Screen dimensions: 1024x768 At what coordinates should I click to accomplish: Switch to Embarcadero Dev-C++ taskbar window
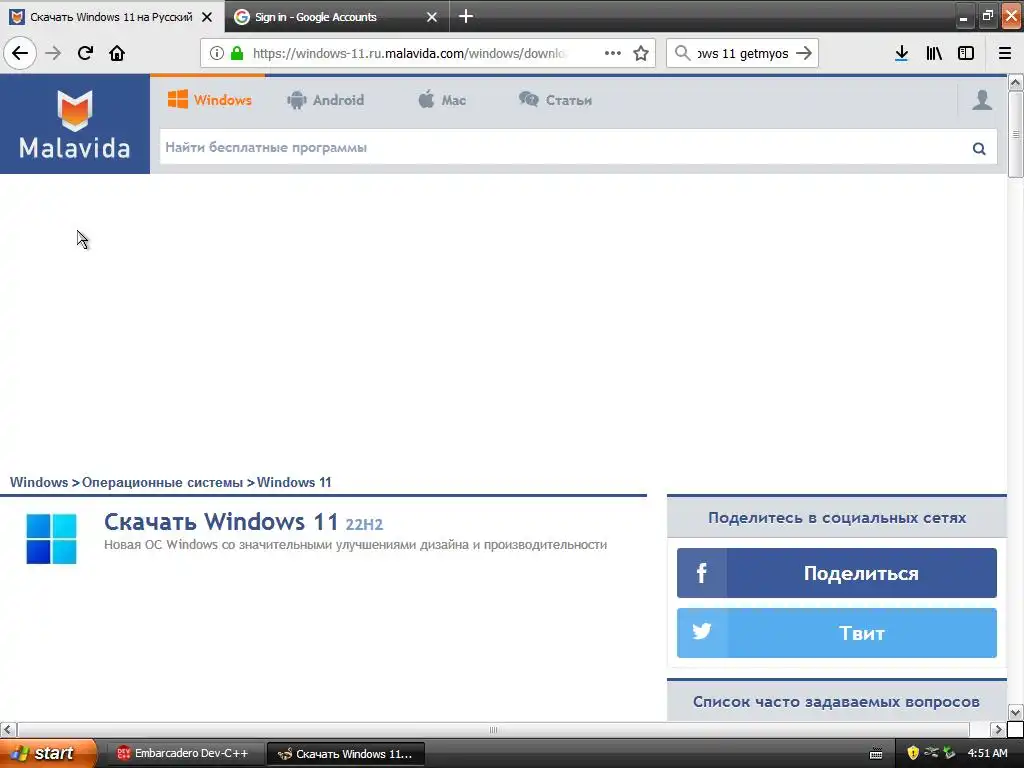click(184, 754)
